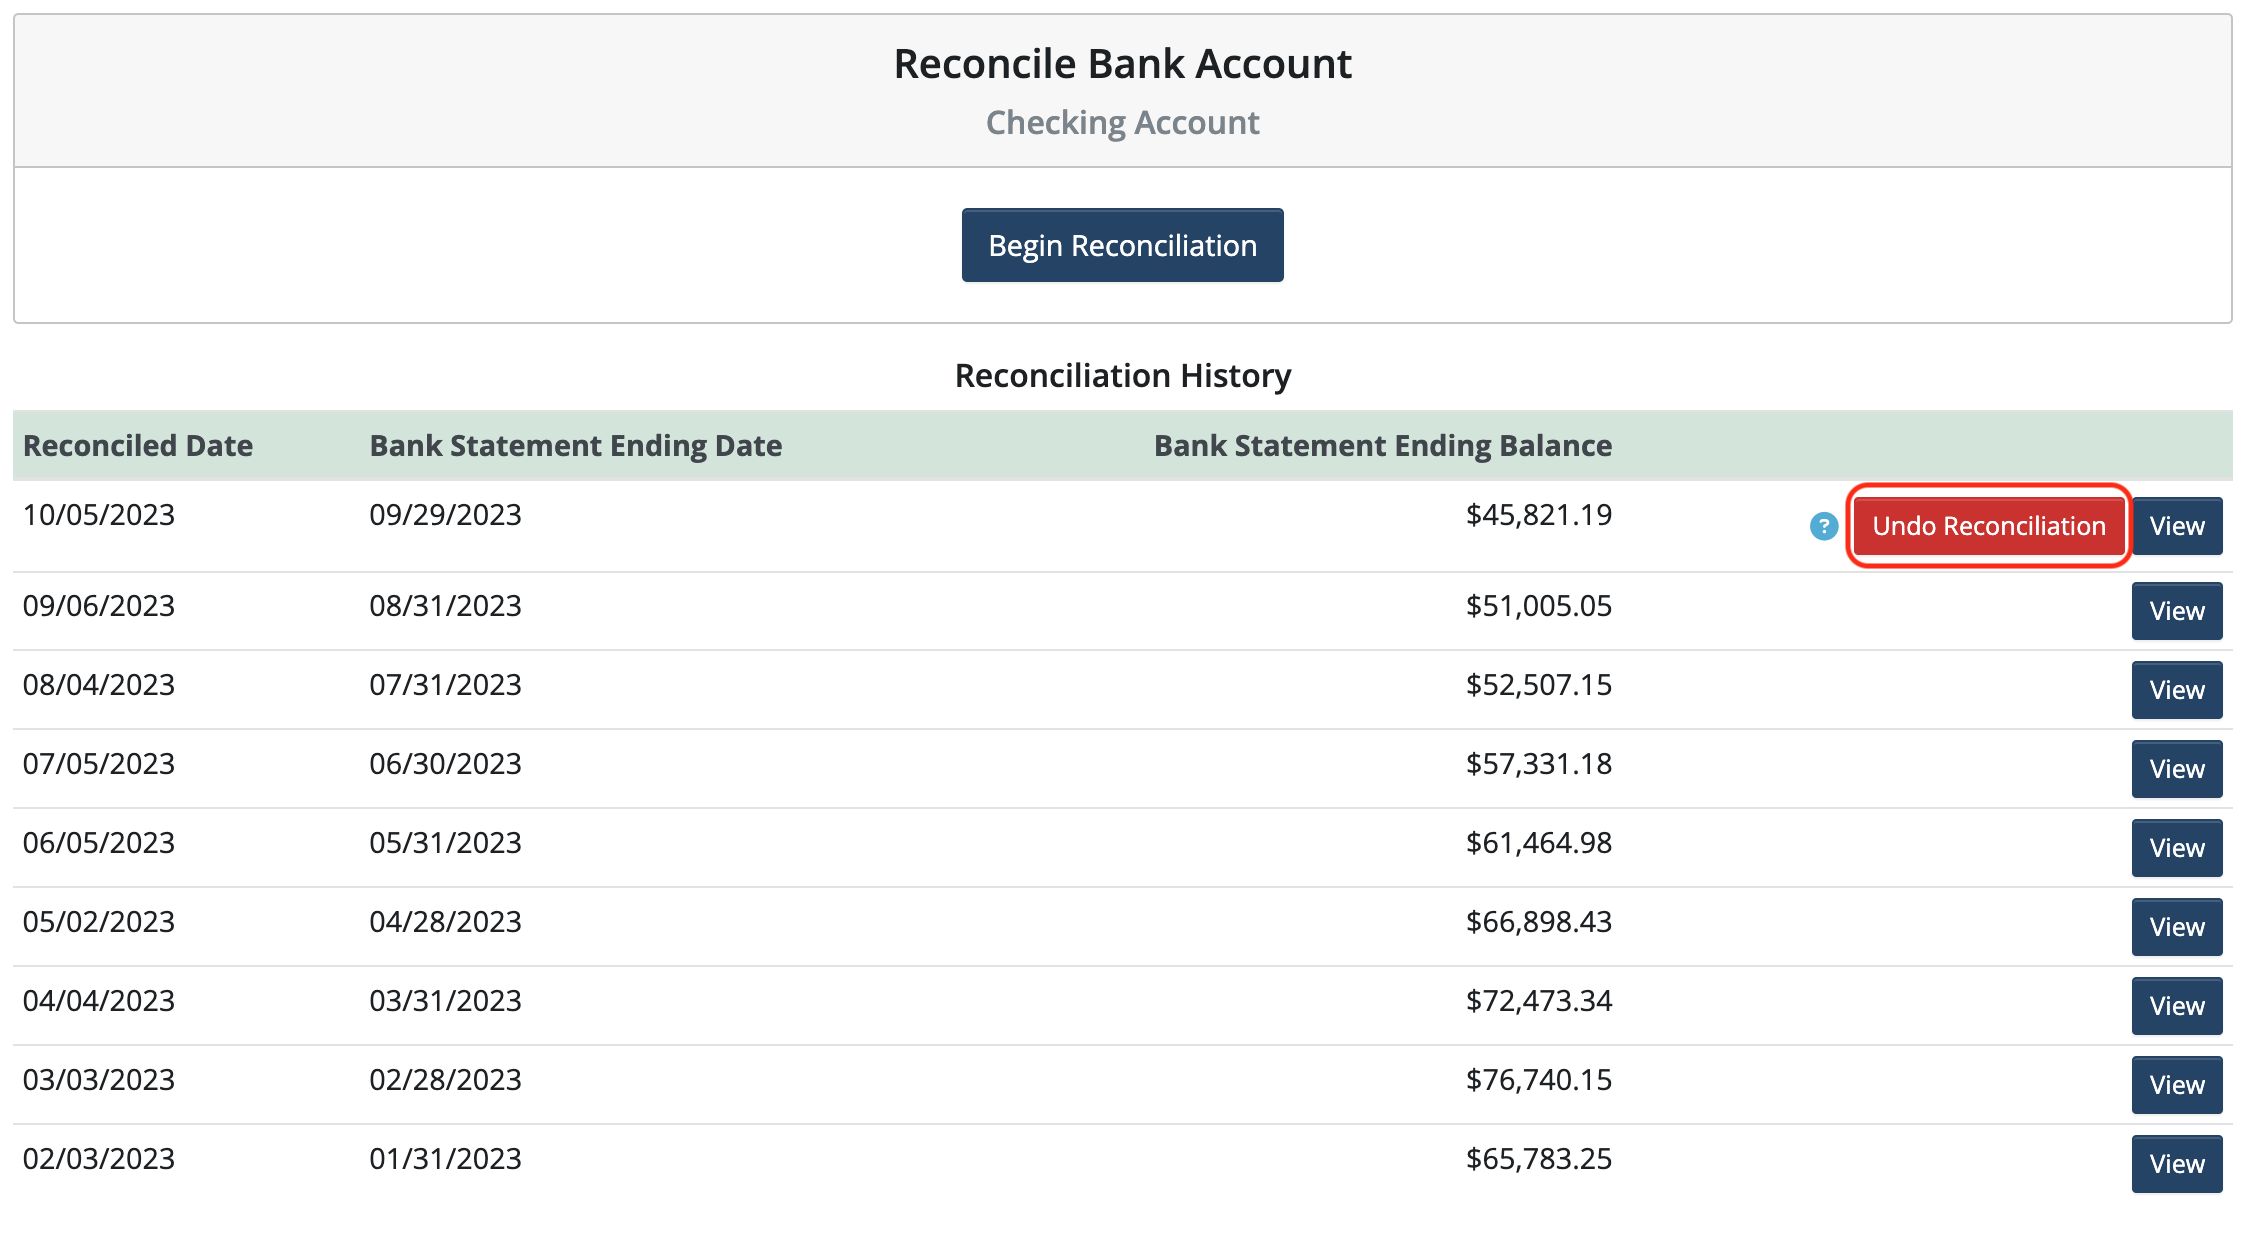View the 02/28/2023 statement reconciliation
Screen dimensions: 2248x1240
coord(2176,1085)
